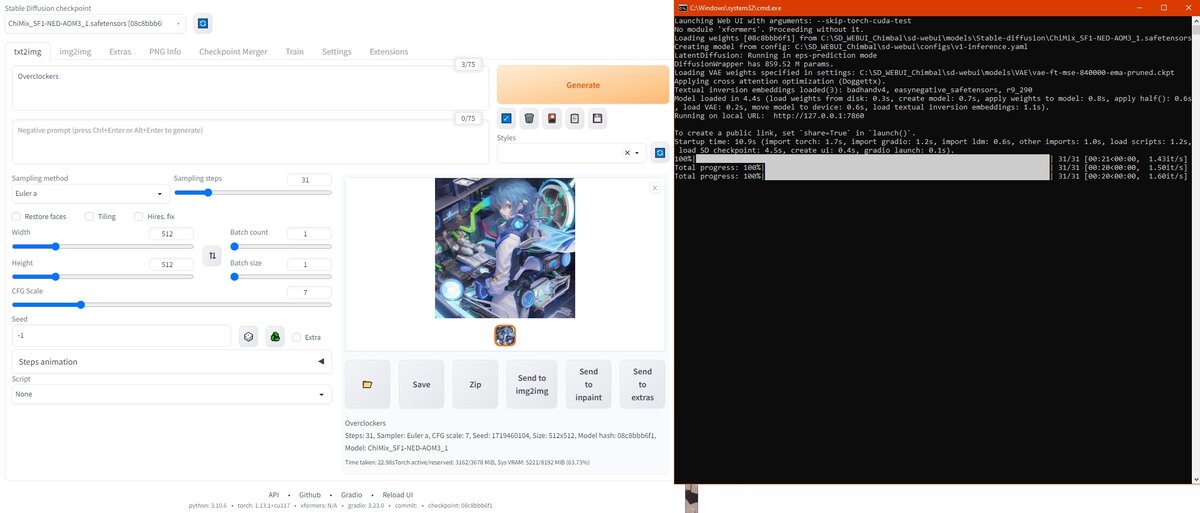The image size is (1200, 513).
Task: Adjust the Sampling steps slider
Action: tap(253, 193)
